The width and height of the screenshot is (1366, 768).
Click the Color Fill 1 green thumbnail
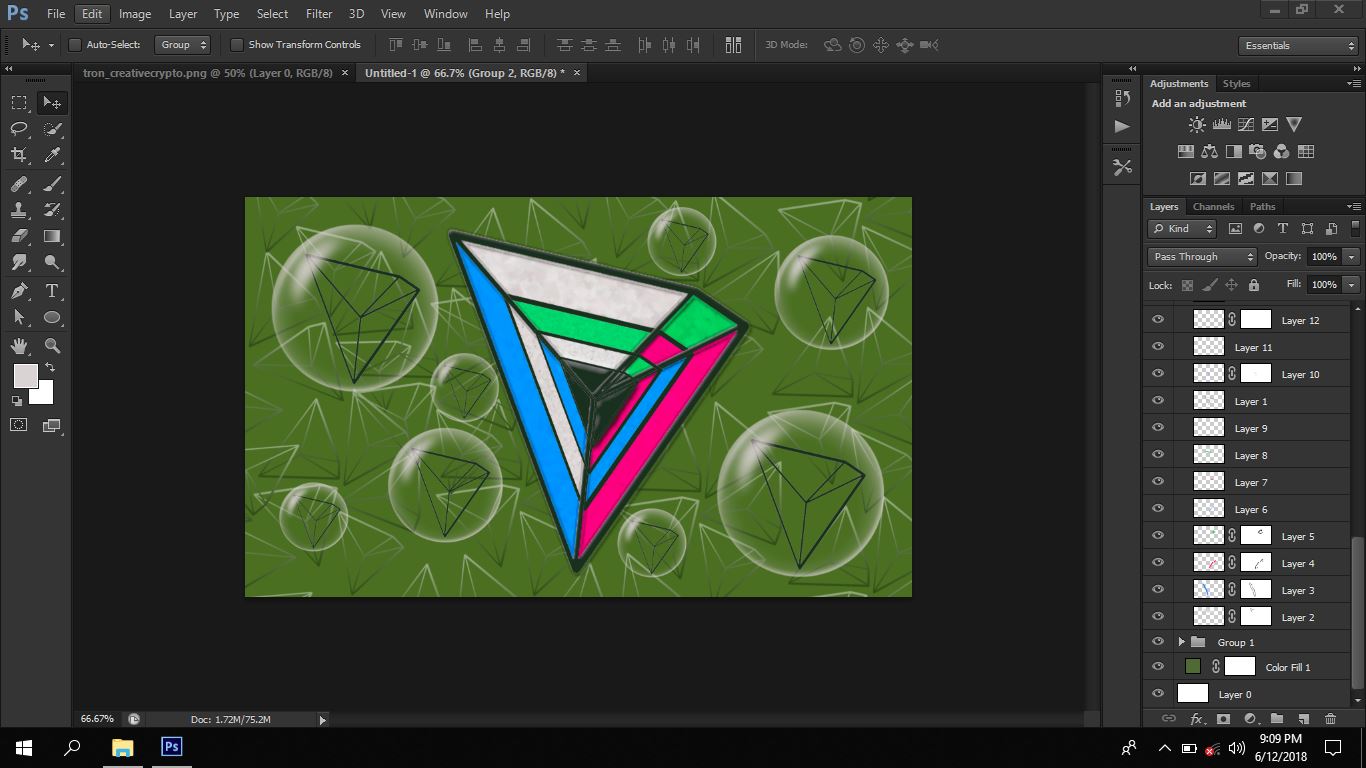click(x=1192, y=667)
